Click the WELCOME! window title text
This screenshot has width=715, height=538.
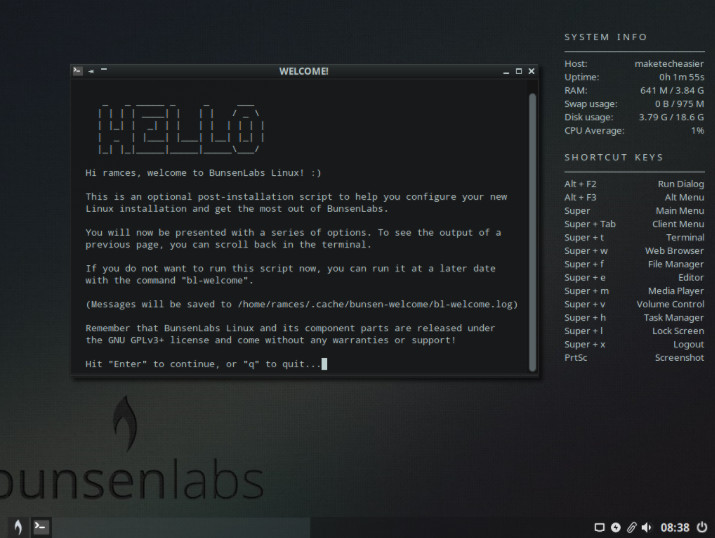[304, 72]
